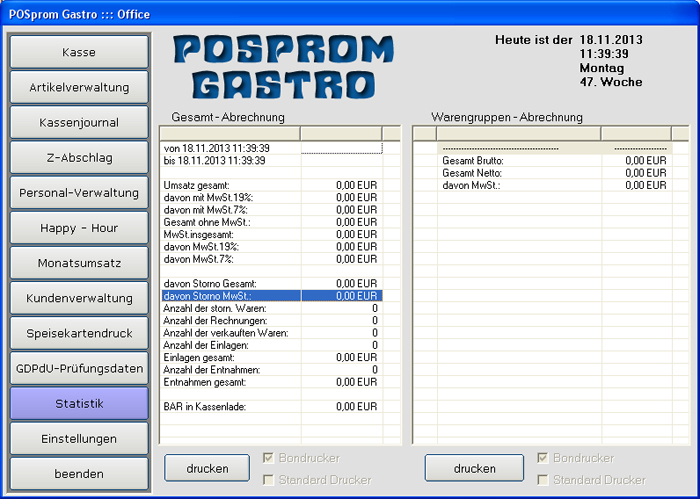
Task: Select the 'davon MwSt.19%:' row
Action: 271,247
